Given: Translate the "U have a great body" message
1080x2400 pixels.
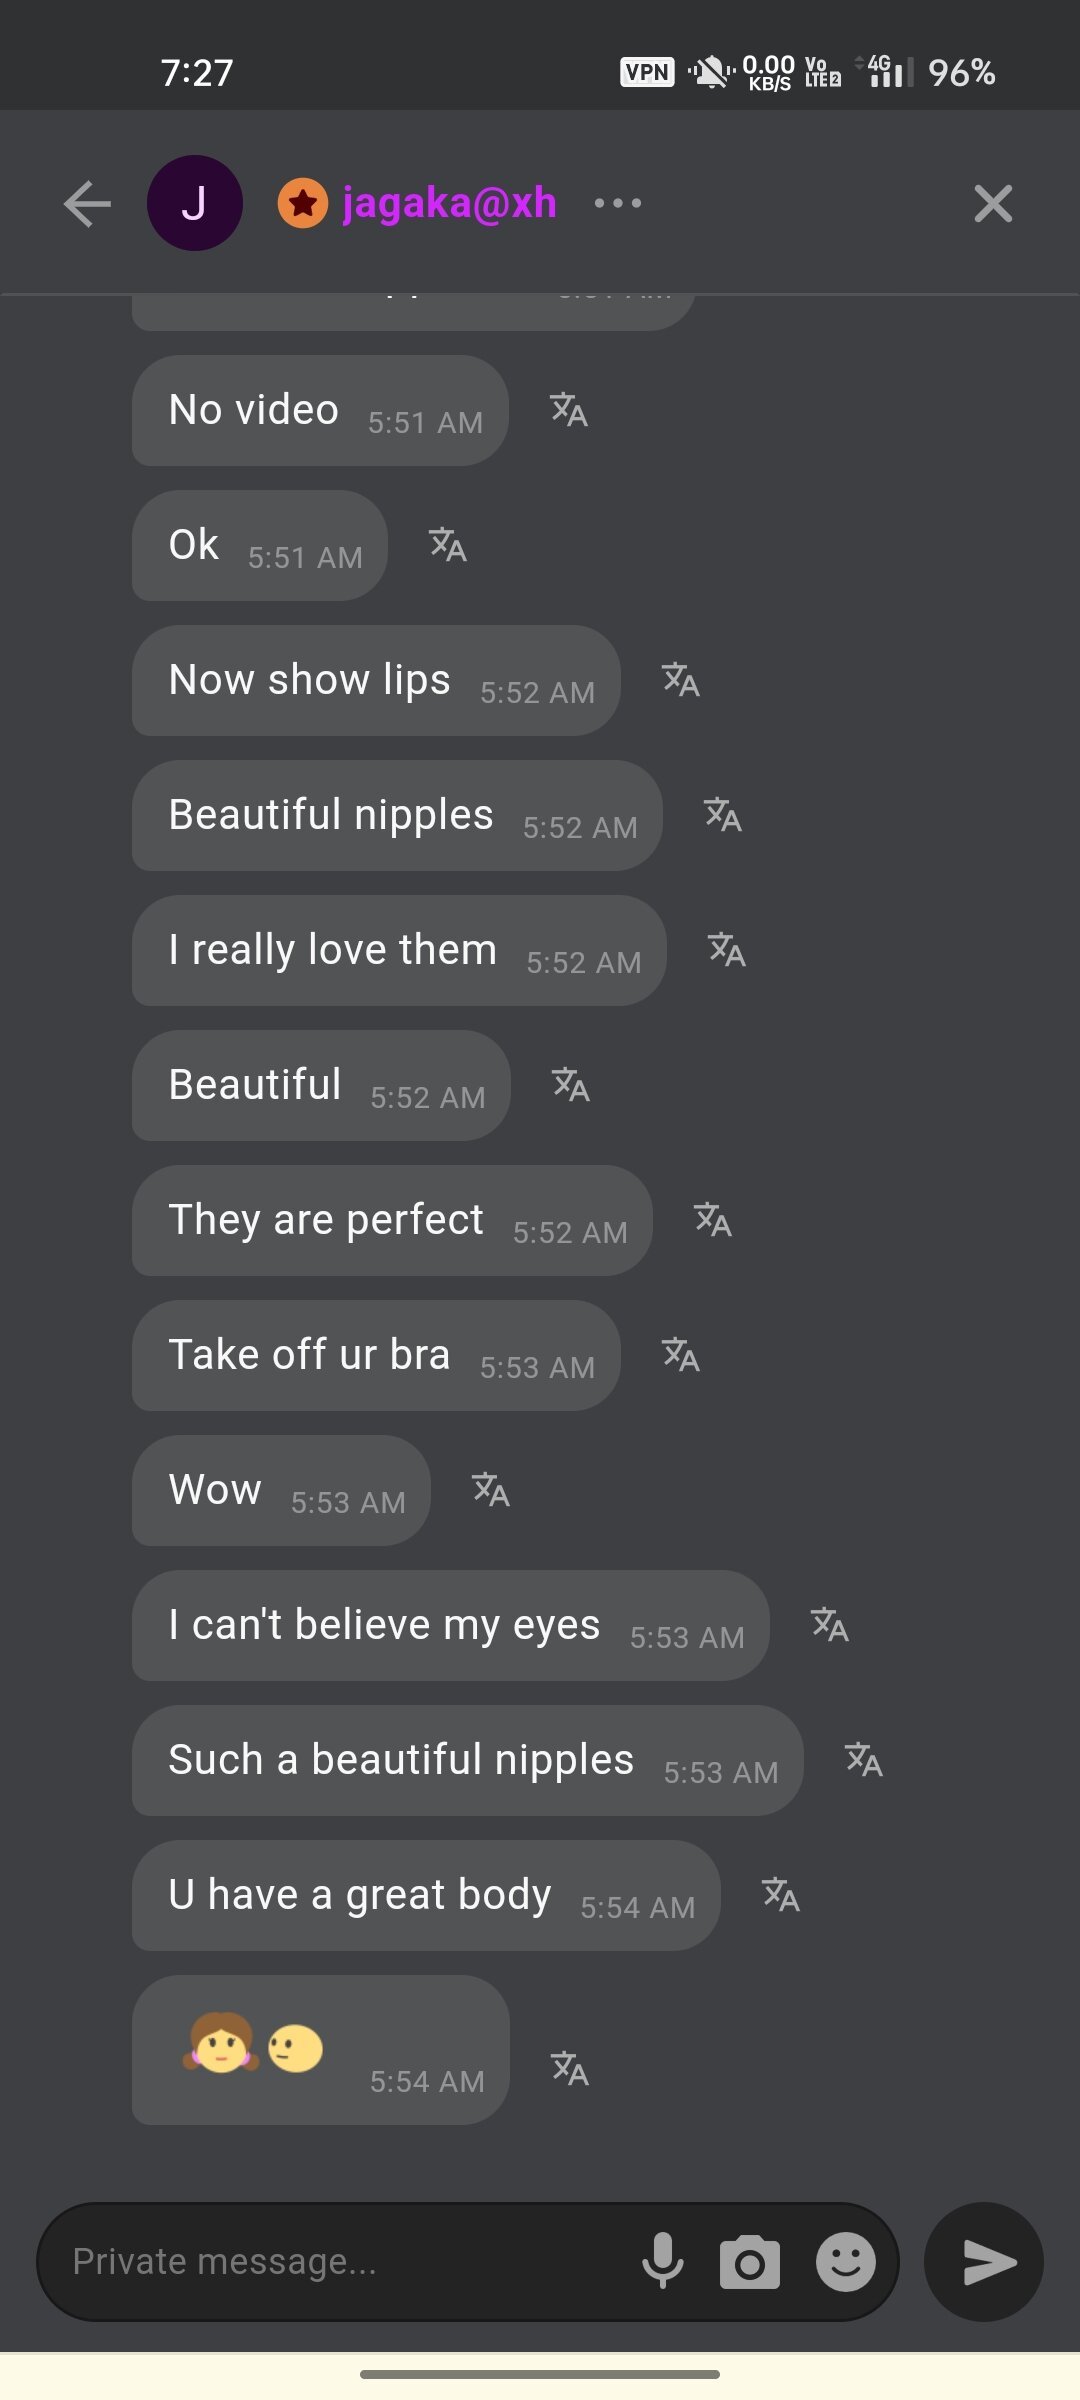Looking at the screenshot, I should click(781, 1895).
